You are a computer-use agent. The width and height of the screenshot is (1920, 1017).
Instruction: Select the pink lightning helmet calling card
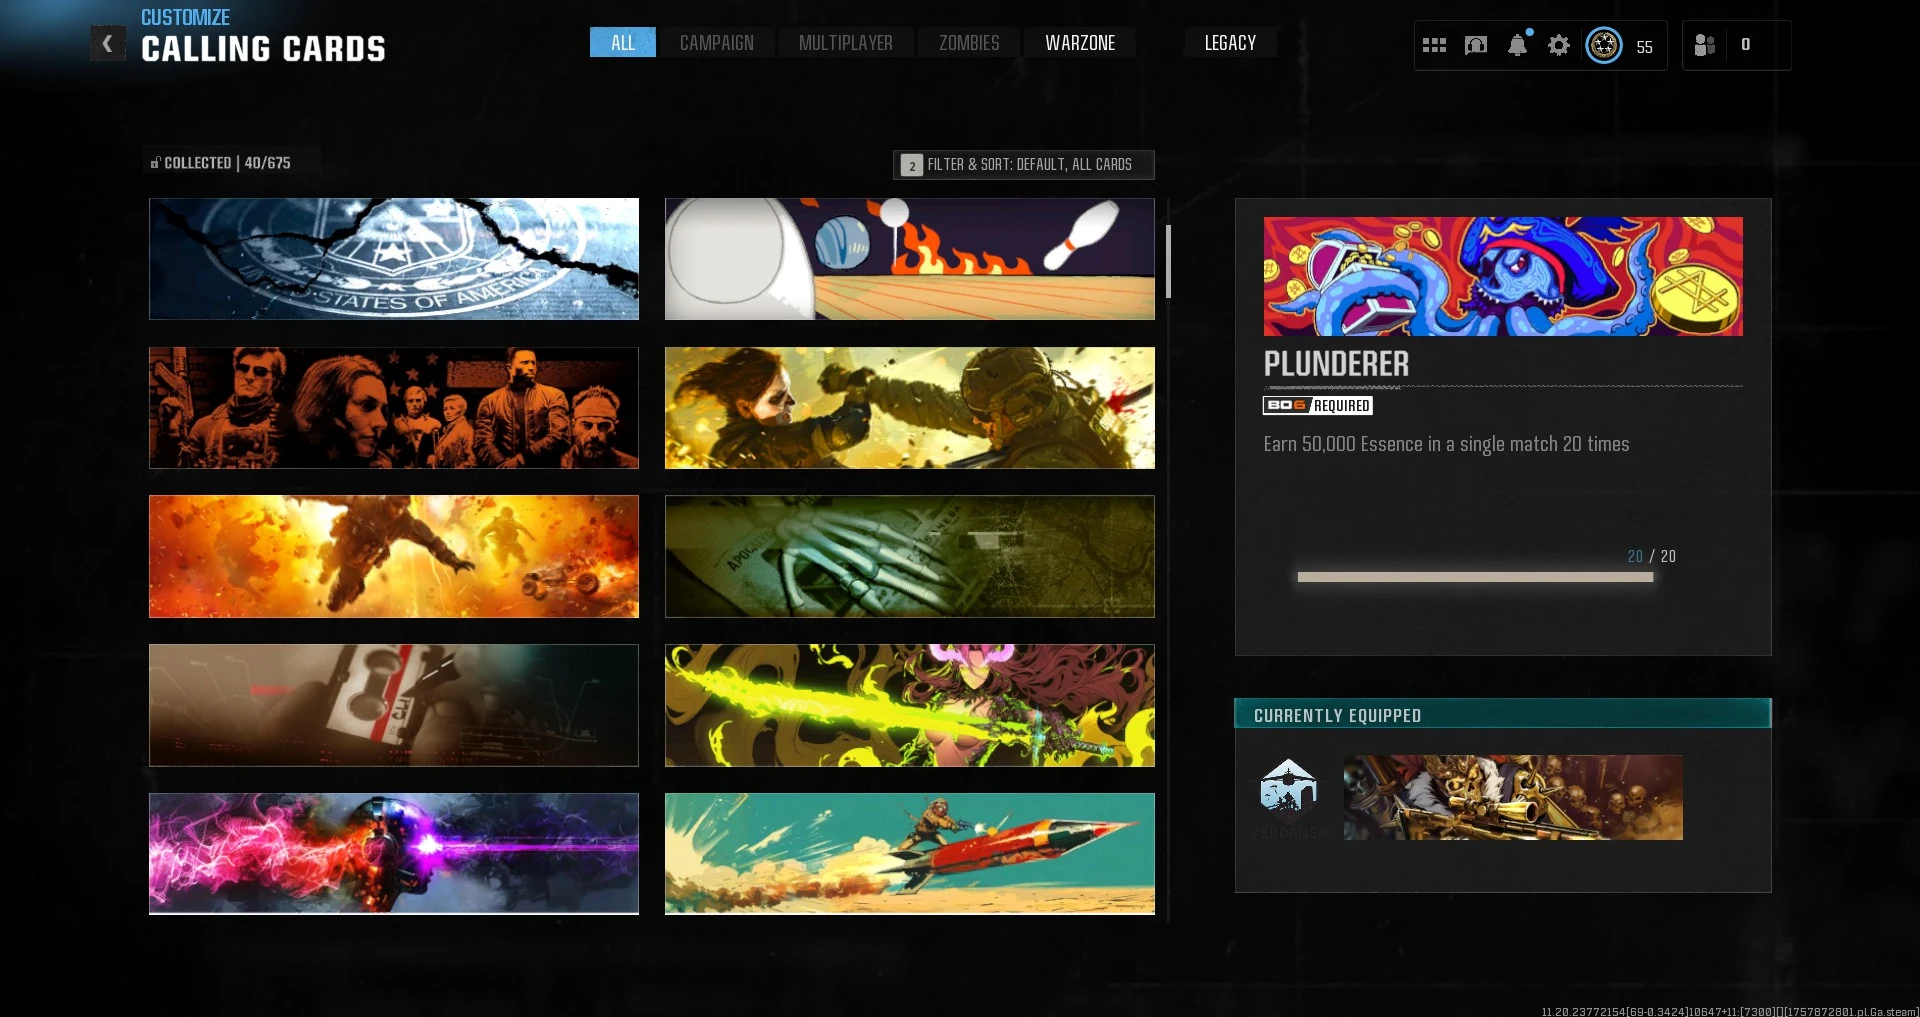click(394, 854)
